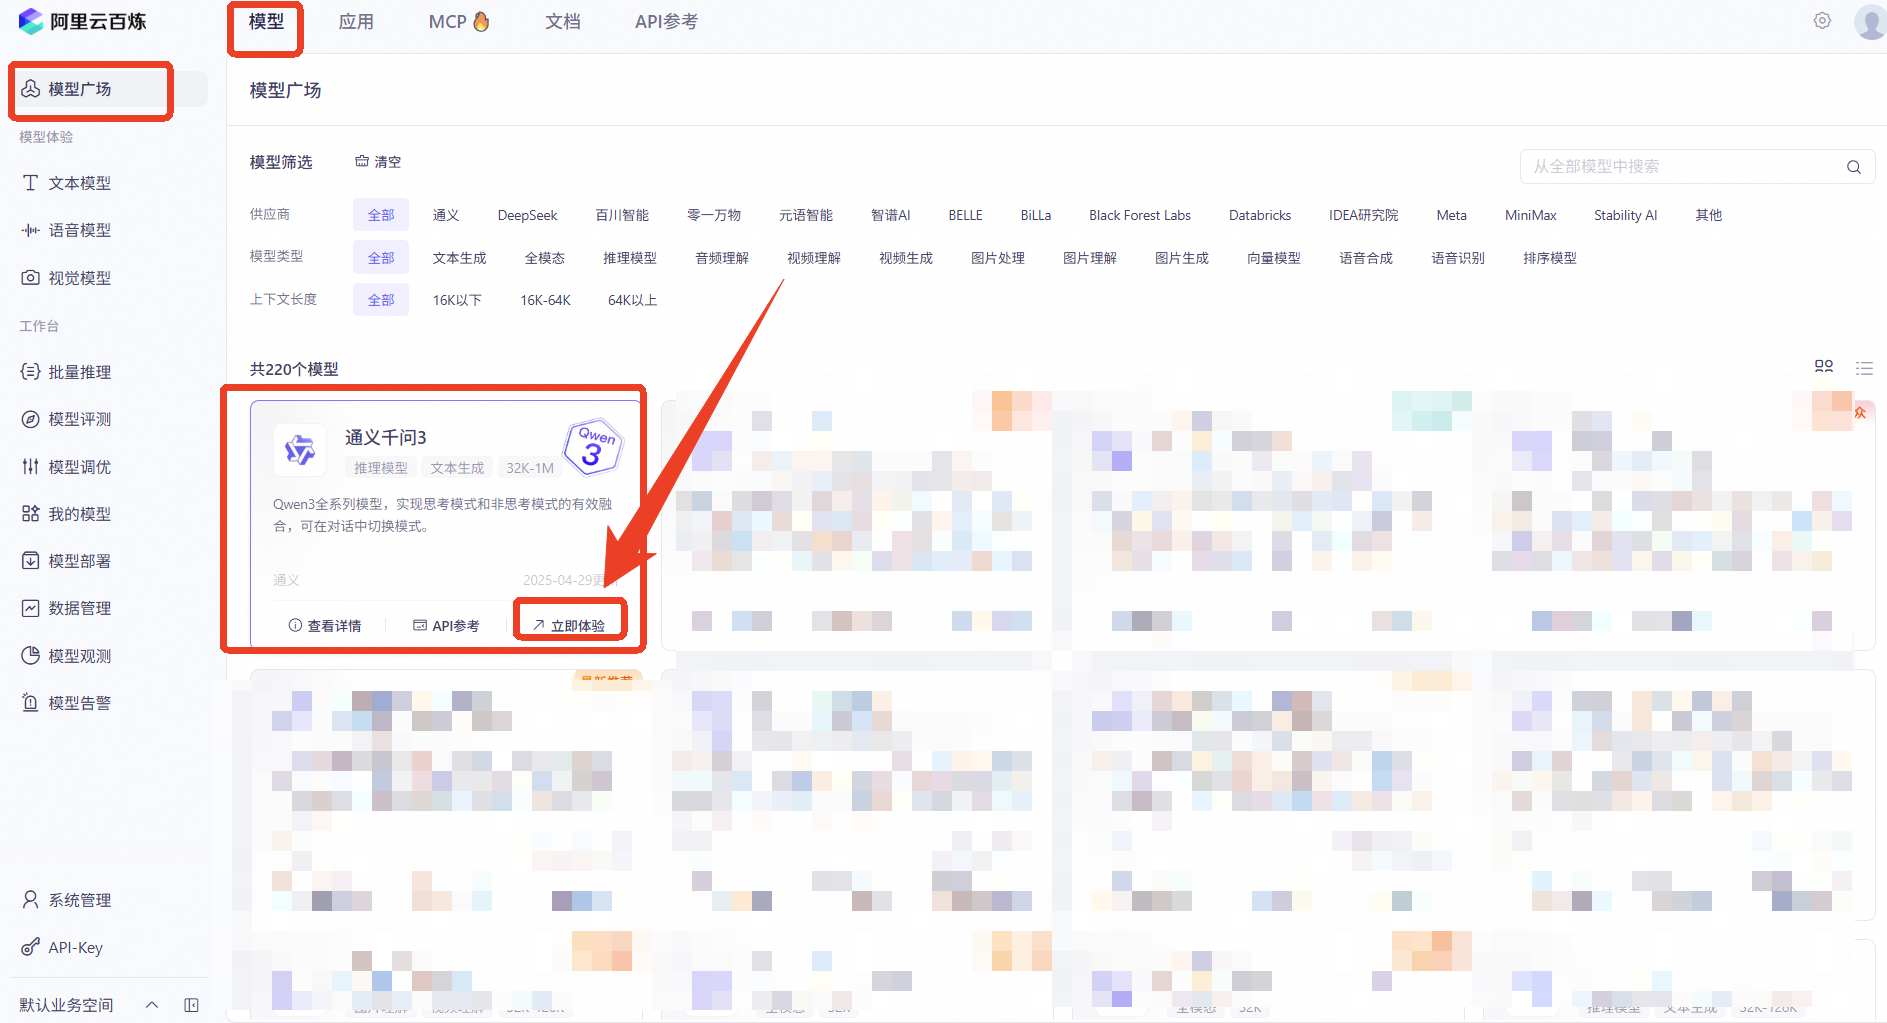Filter providers by MiniMax
The image size is (1887, 1023).
[x=1530, y=215]
